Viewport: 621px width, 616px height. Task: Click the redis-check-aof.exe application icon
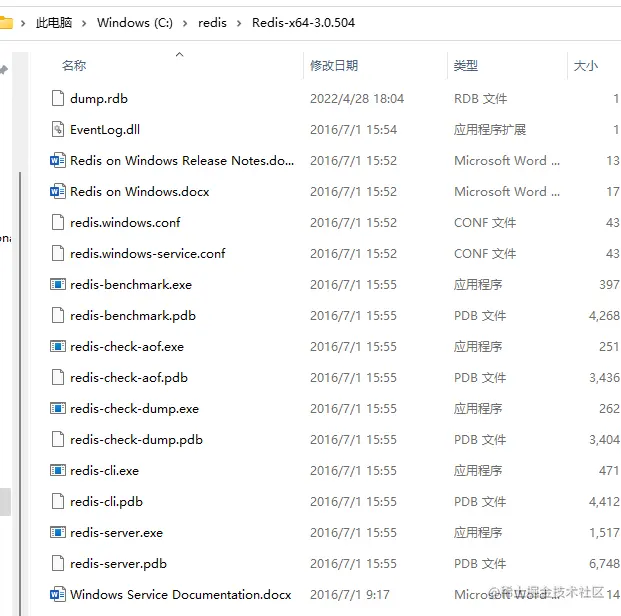point(58,346)
